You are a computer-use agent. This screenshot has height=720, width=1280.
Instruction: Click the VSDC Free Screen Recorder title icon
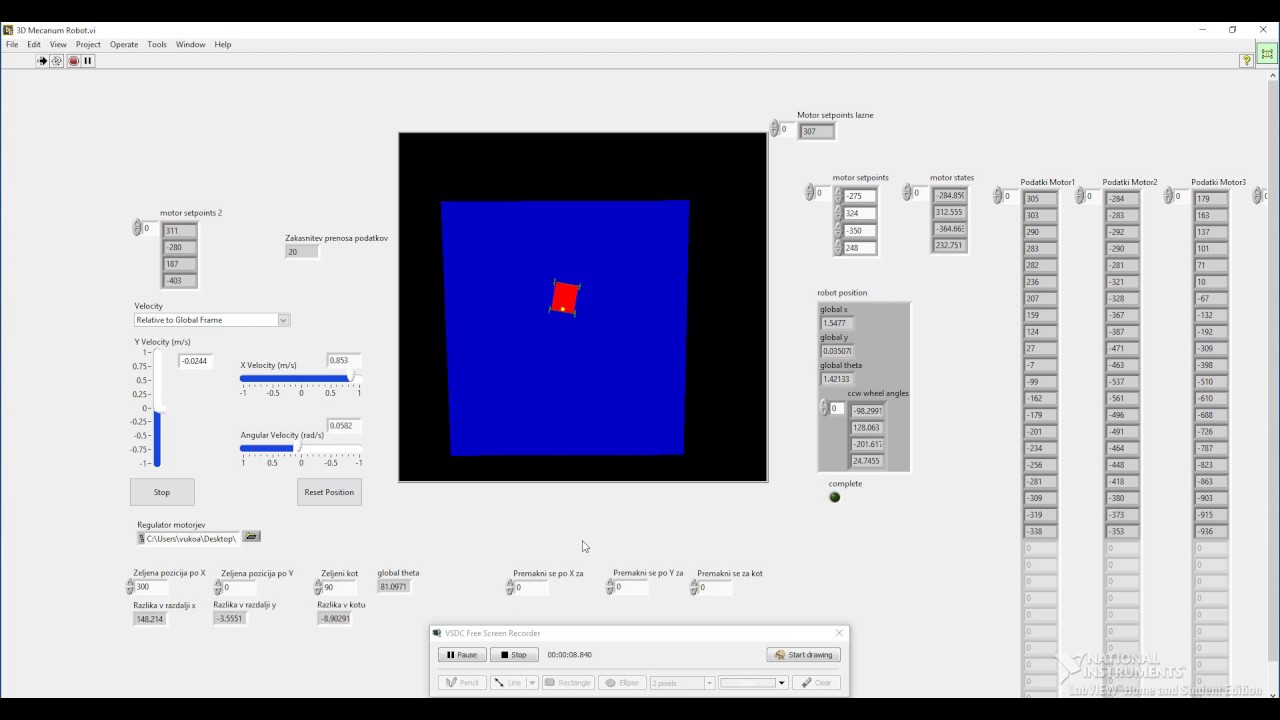[x=437, y=633]
